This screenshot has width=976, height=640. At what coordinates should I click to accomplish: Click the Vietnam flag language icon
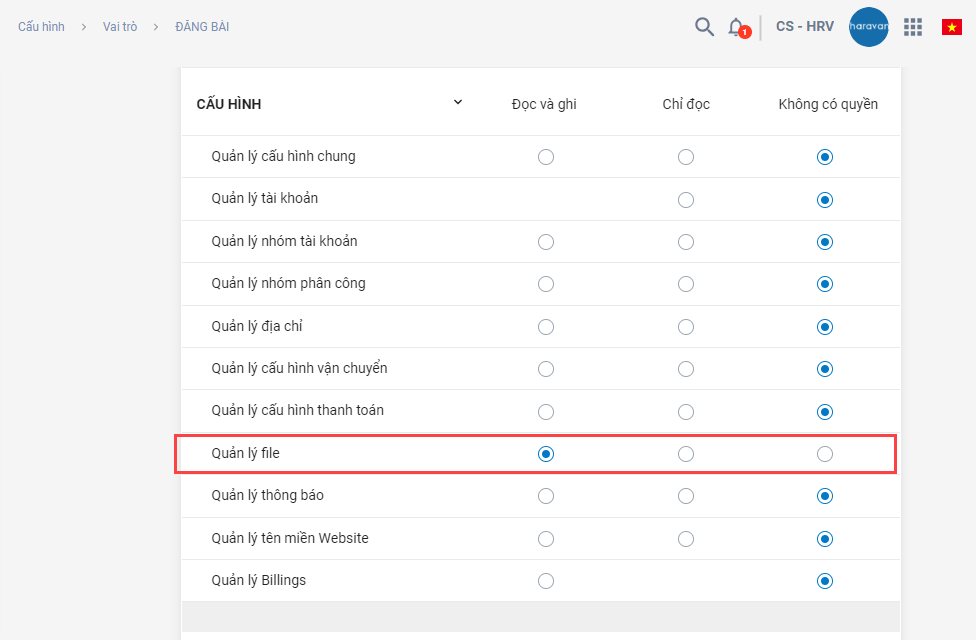coord(951,27)
